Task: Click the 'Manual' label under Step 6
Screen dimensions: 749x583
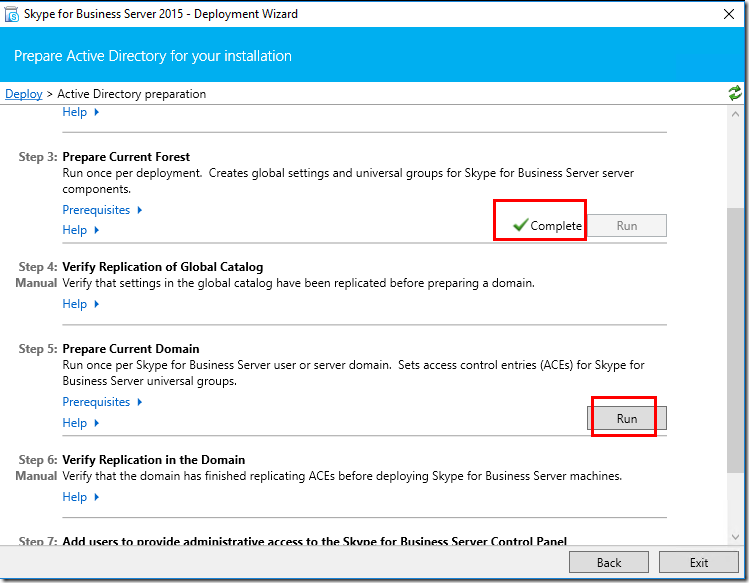Action: [x=36, y=476]
